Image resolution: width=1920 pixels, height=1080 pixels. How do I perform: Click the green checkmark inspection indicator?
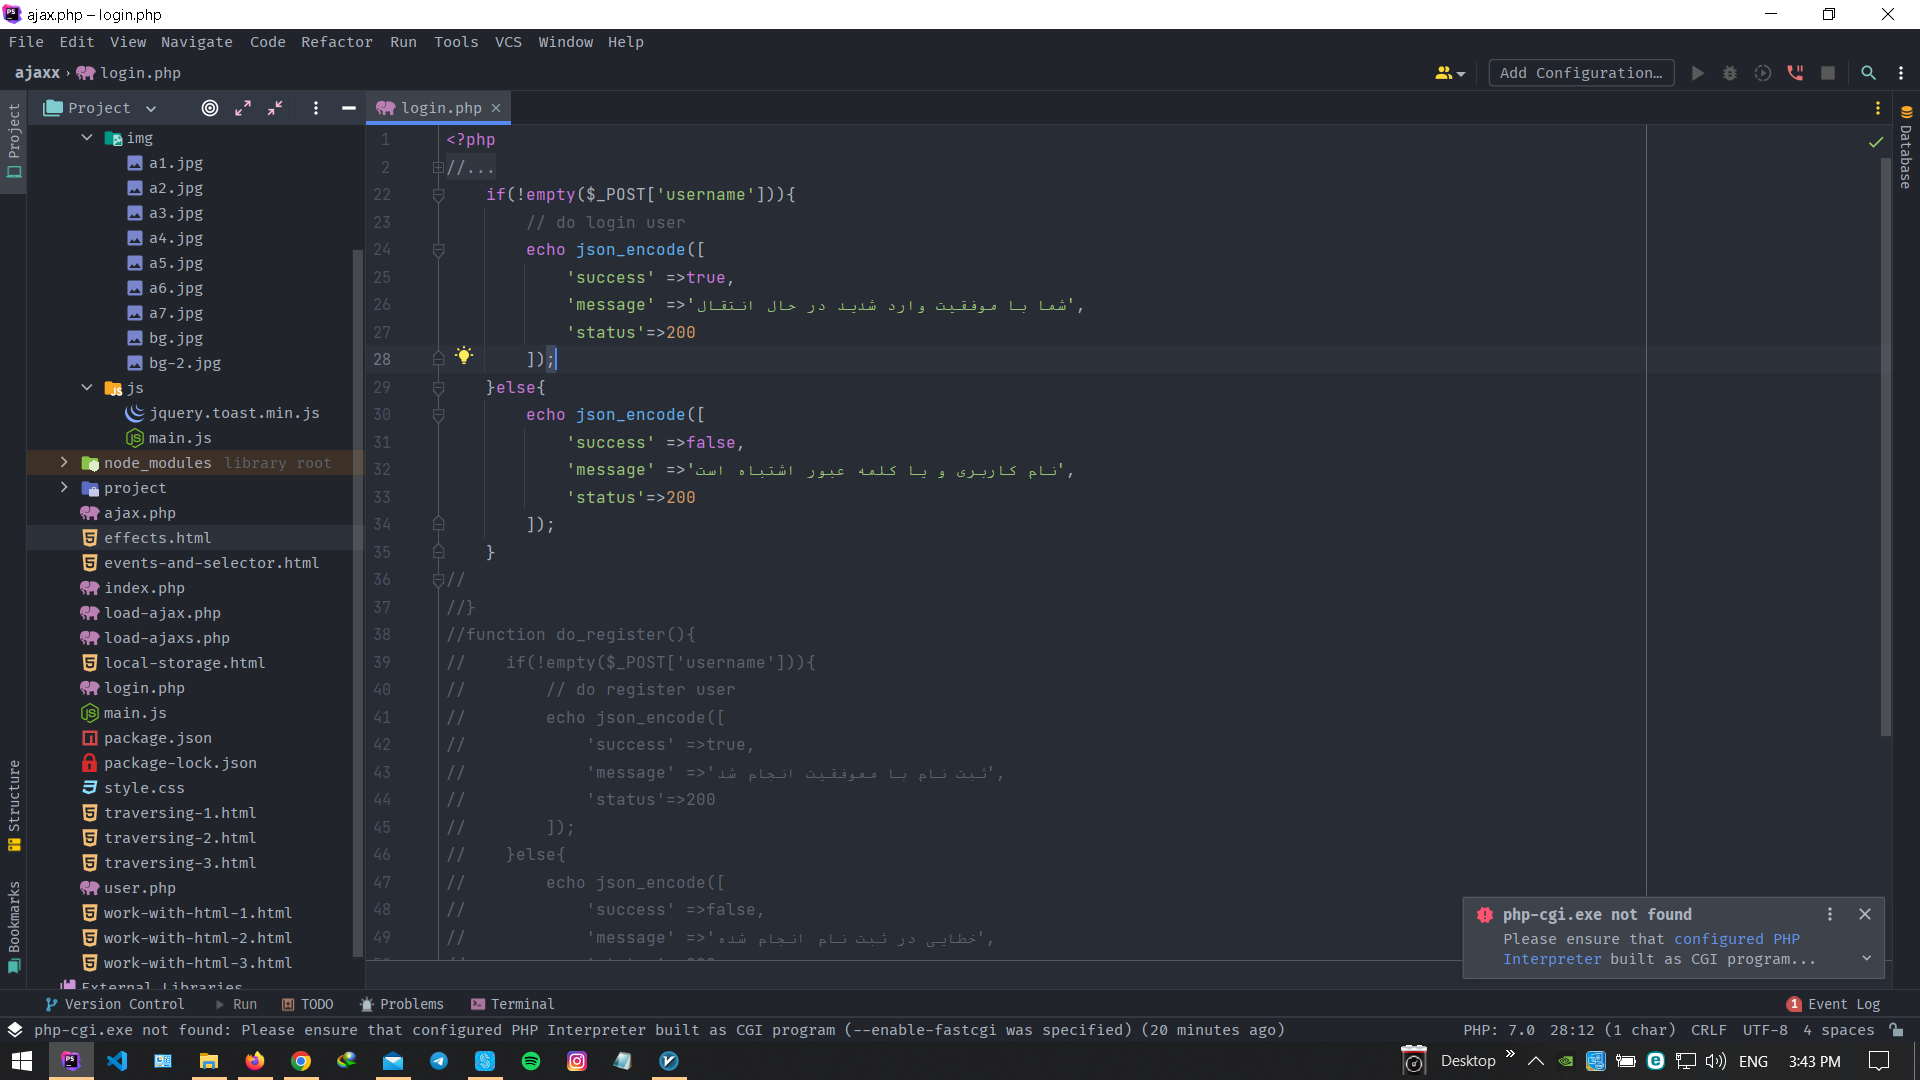tap(1876, 142)
